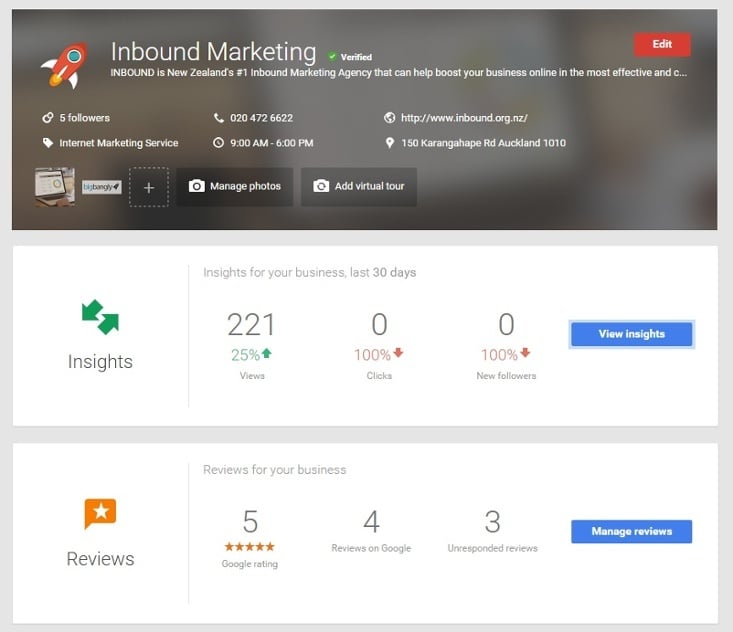
Task: Click 'Internet Marketing Service' category text
Action: [119, 143]
